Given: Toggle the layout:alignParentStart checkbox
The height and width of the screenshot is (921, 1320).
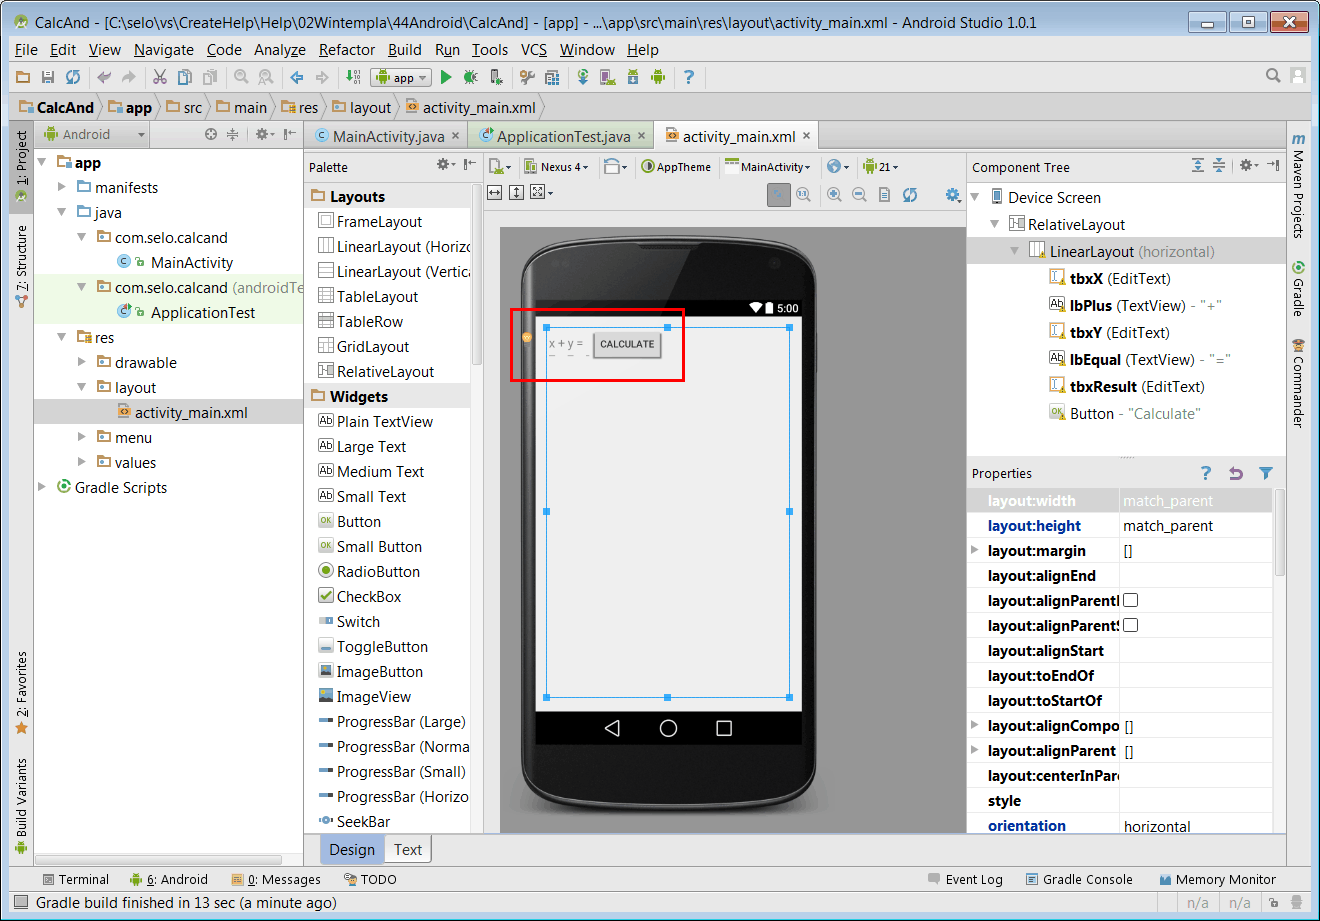Looking at the screenshot, I should [1131, 626].
